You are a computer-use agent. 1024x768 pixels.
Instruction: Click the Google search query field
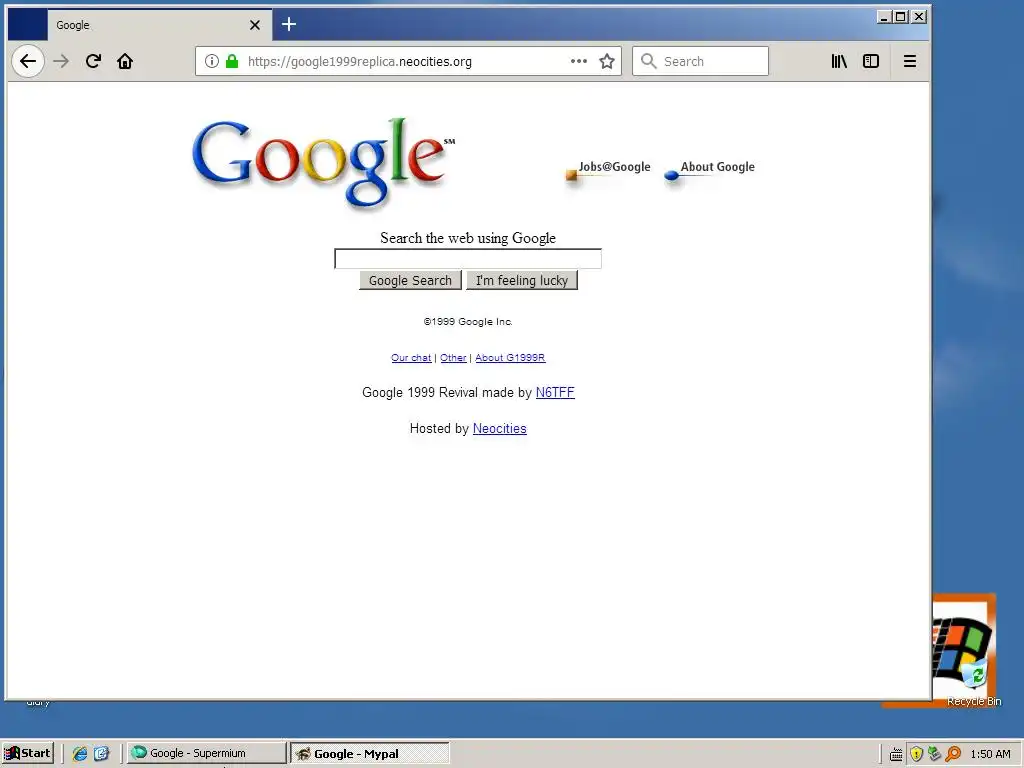coord(468,259)
